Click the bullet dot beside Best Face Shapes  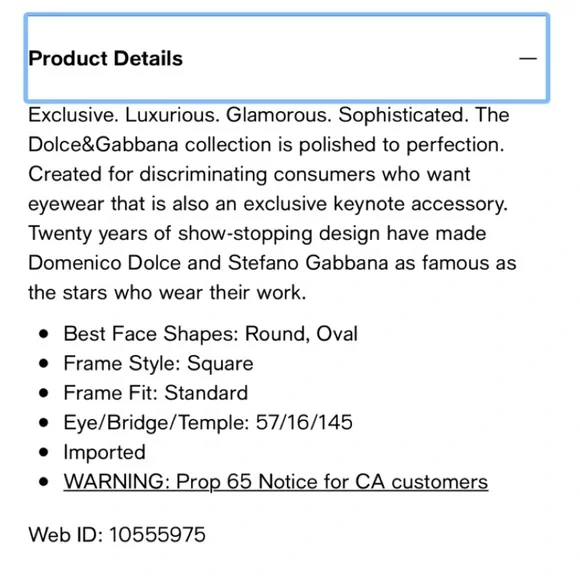click(x=44, y=334)
